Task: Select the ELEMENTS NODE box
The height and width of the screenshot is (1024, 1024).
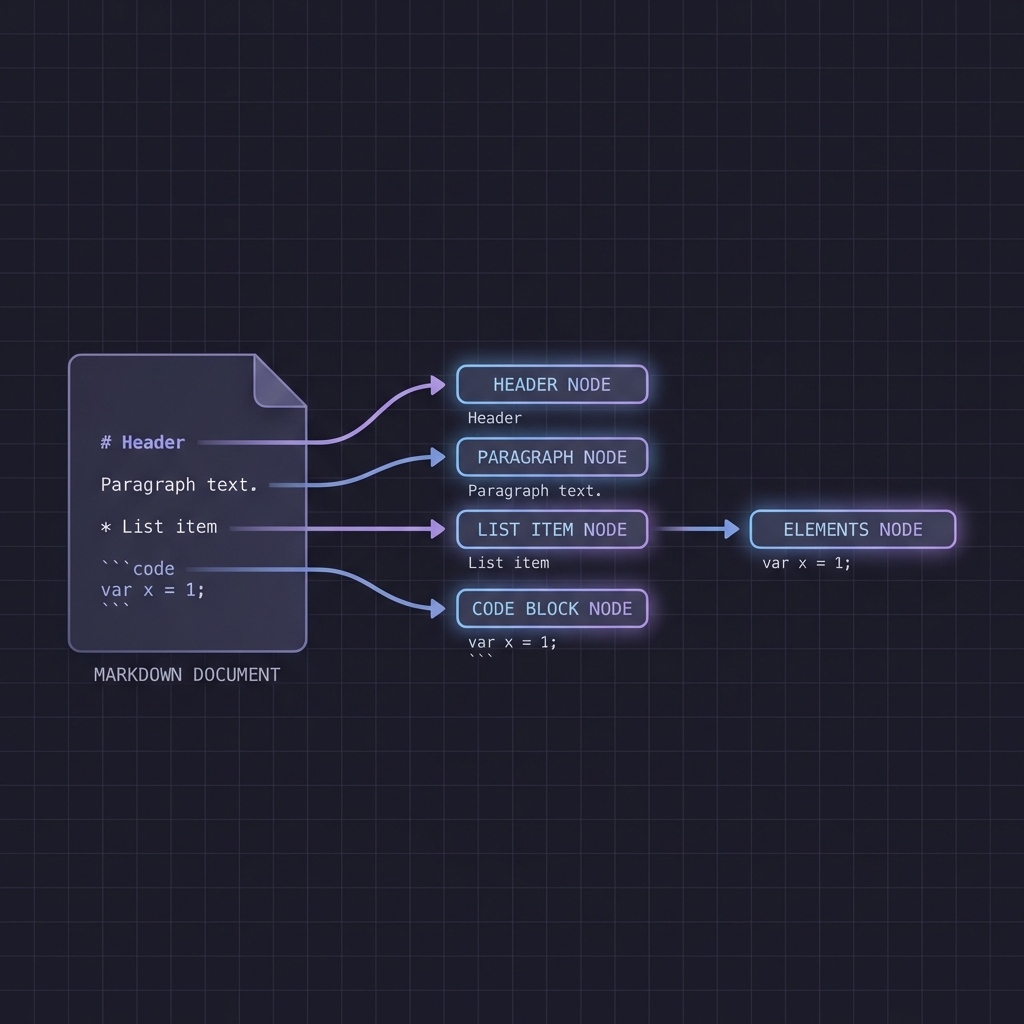Action: pyautogui.click(x=852, y=529)
